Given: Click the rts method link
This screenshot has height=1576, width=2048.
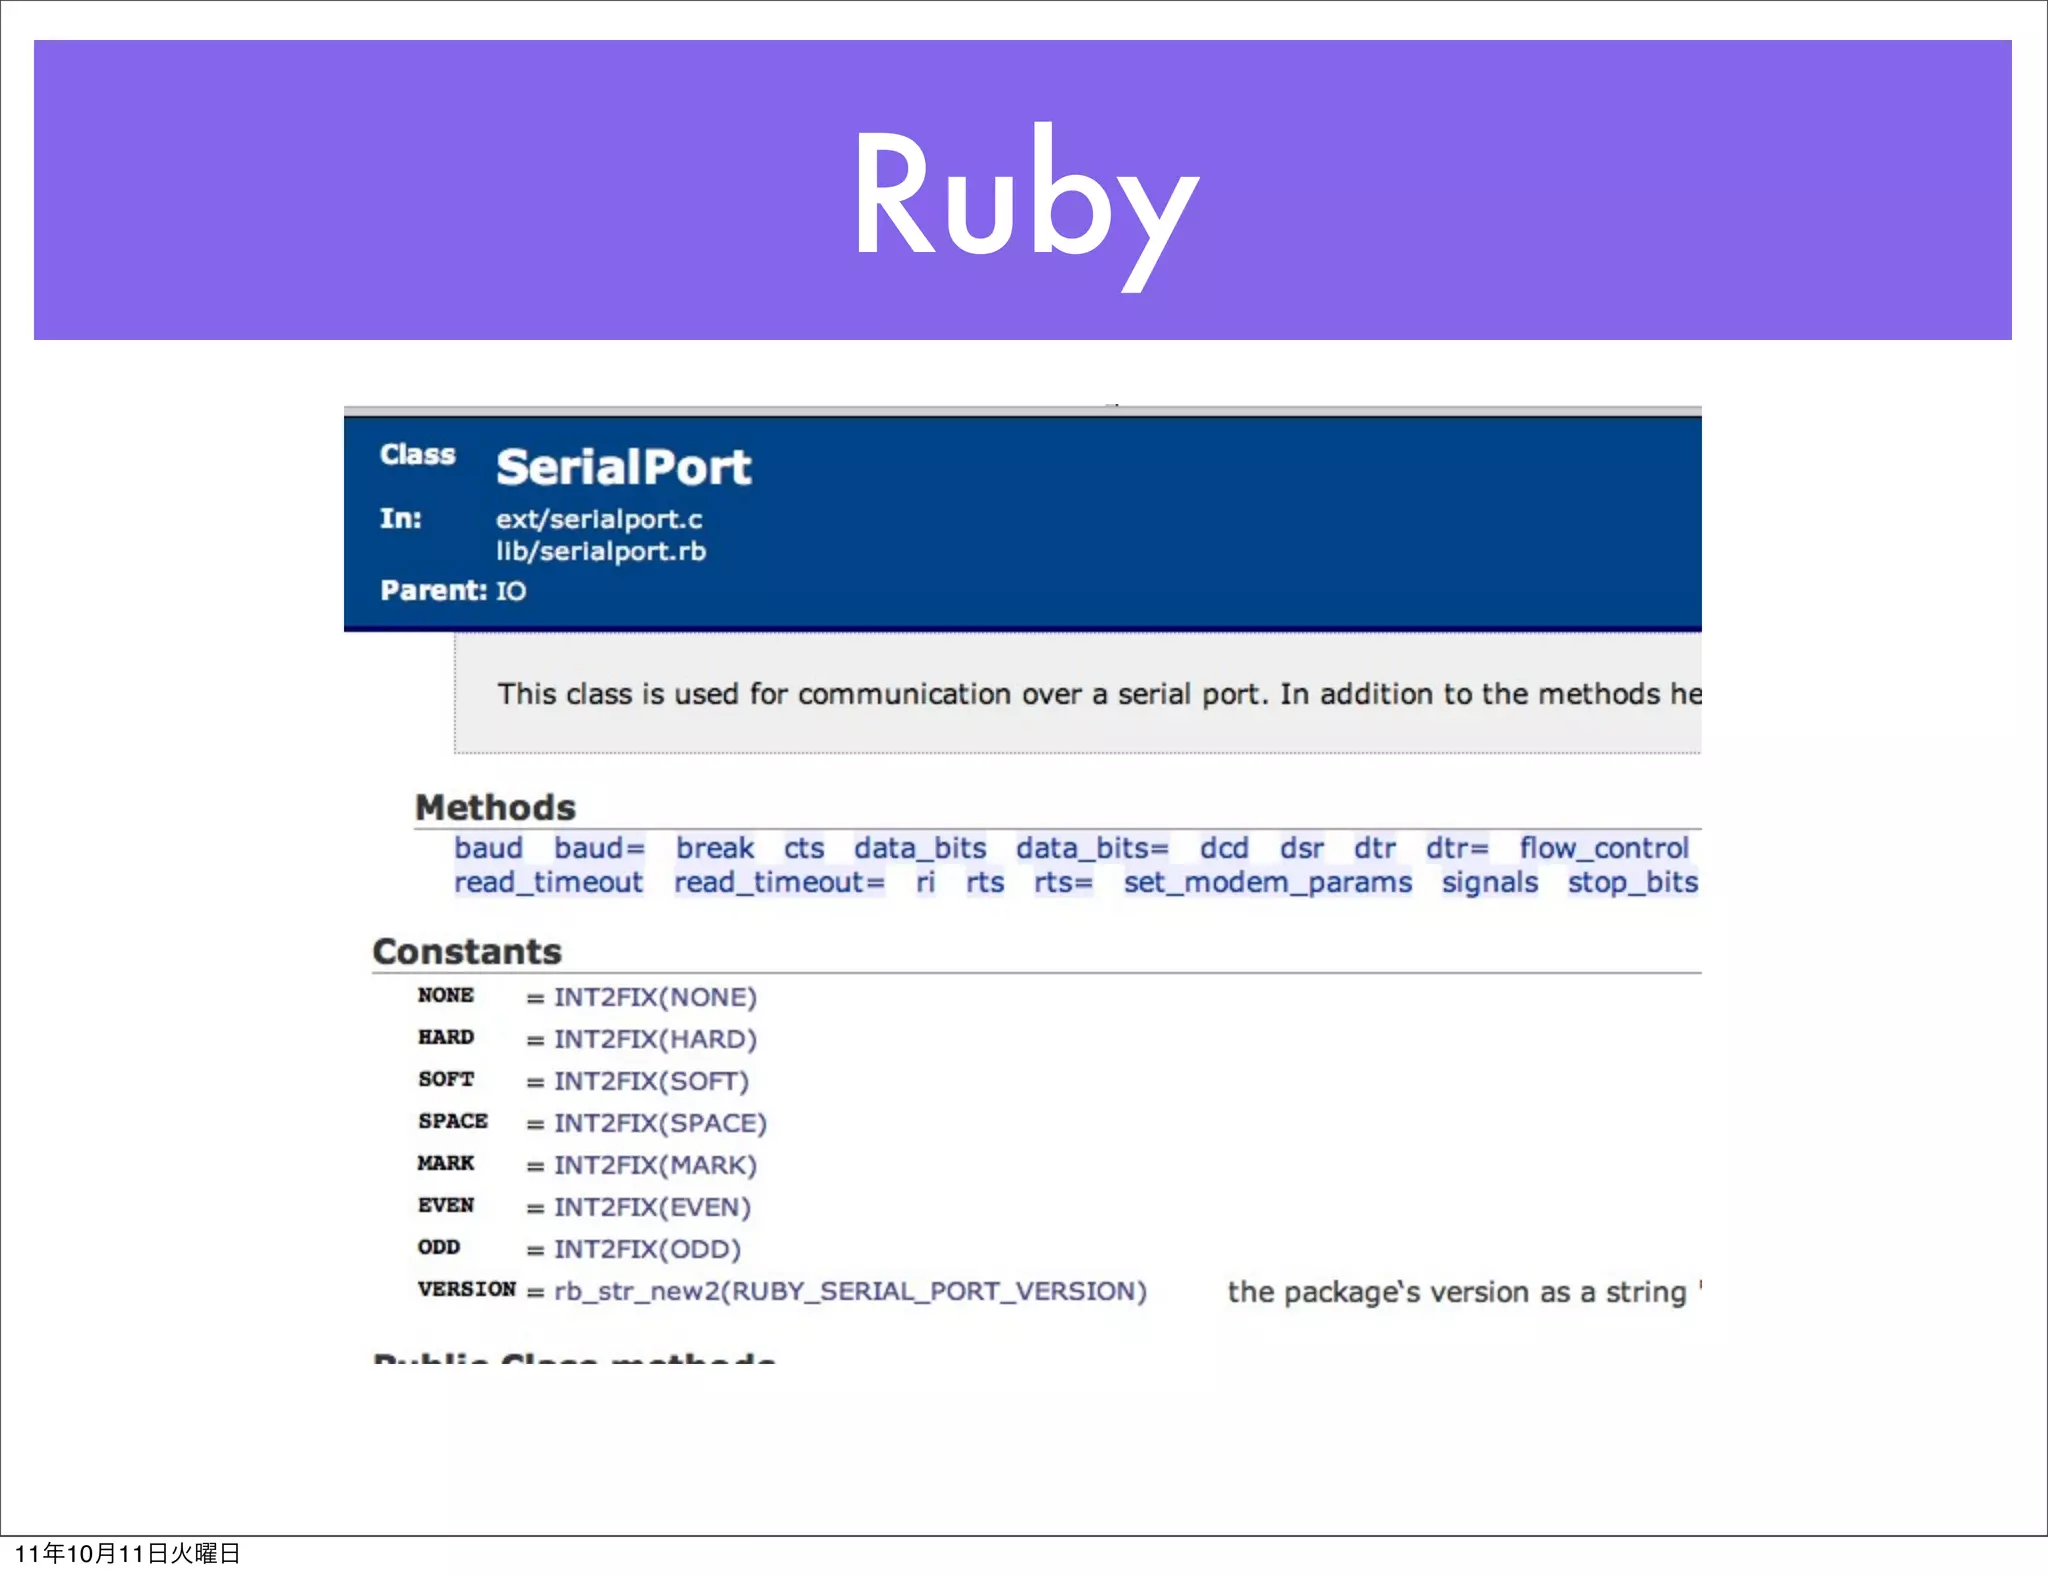Looking at the screenshot, I should (x=985, y=882).
